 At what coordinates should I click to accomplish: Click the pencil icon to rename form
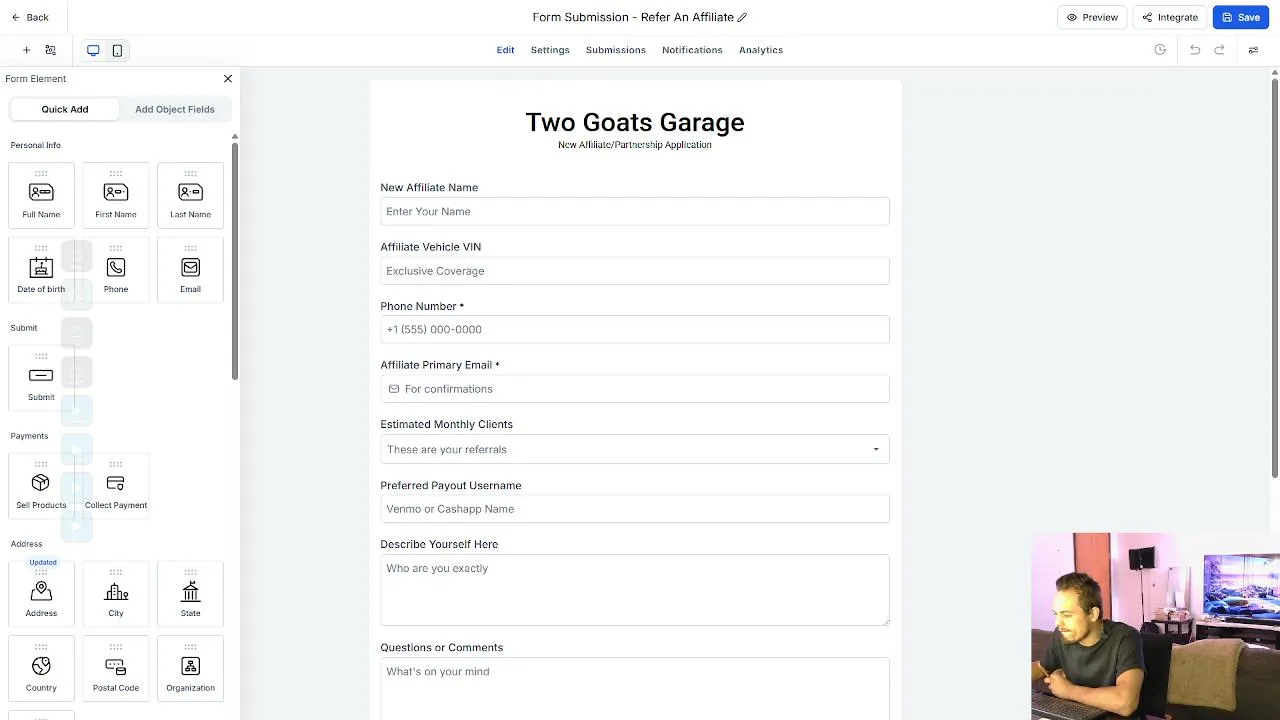[742, 17]
